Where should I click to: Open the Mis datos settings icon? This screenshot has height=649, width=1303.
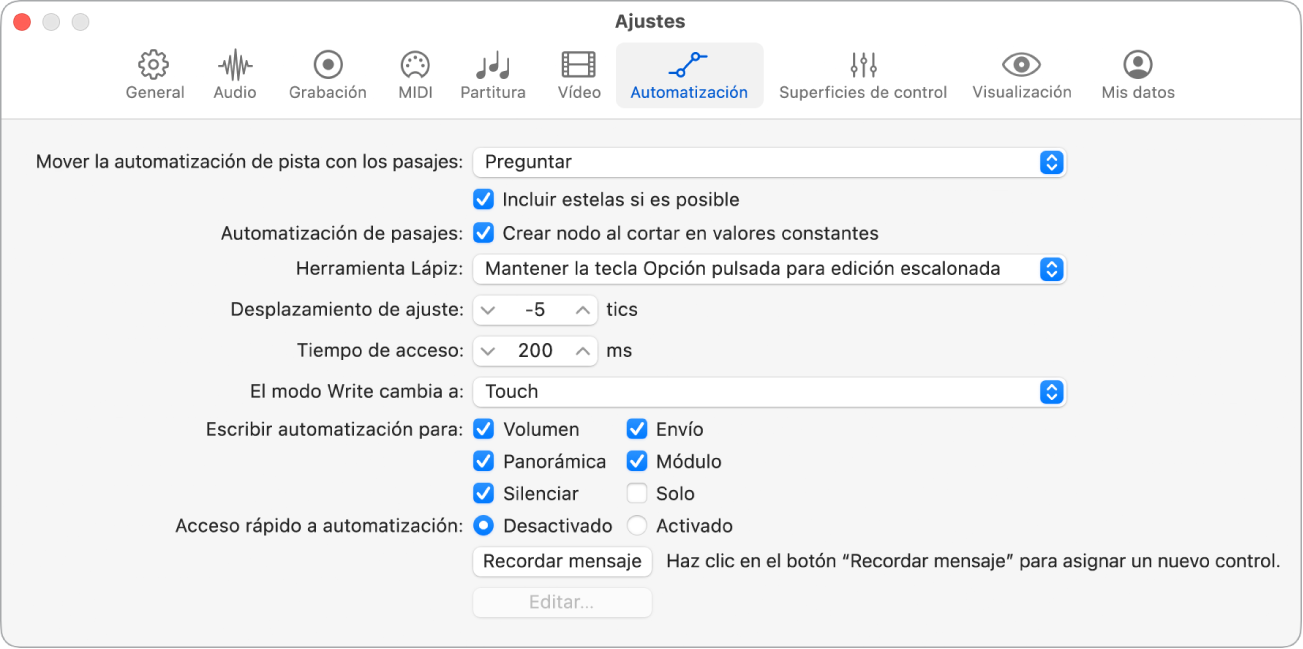point(1136,73)
